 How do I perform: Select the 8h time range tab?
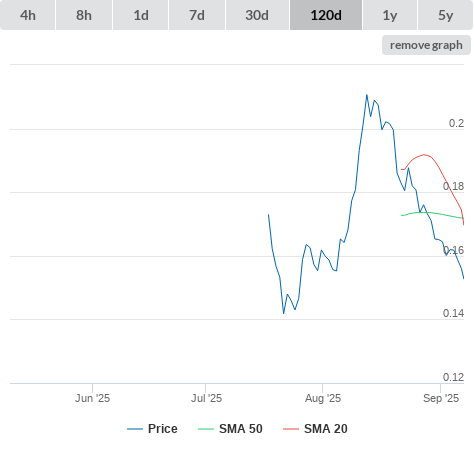click(84, 15)
